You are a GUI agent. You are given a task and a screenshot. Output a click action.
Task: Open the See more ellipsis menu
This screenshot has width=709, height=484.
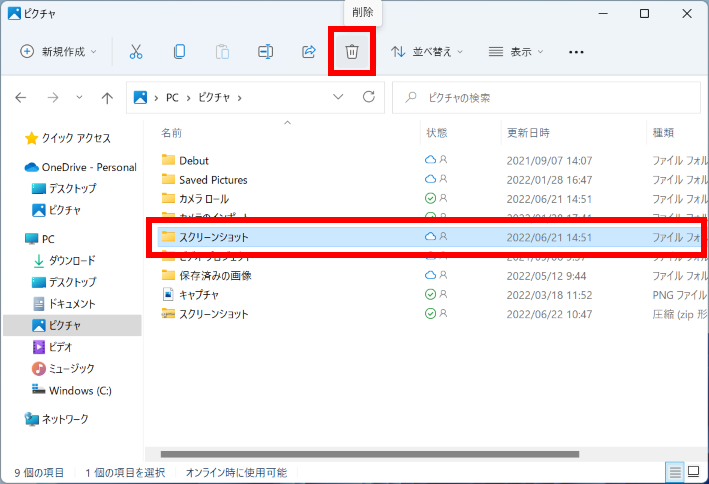pyautogui.click(x=576, y=52)
